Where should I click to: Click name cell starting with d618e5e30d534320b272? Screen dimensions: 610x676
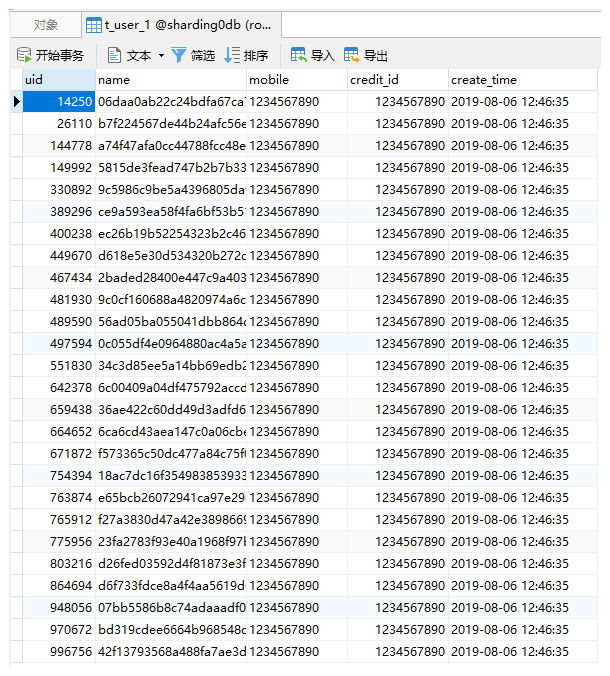pos(171,256)
